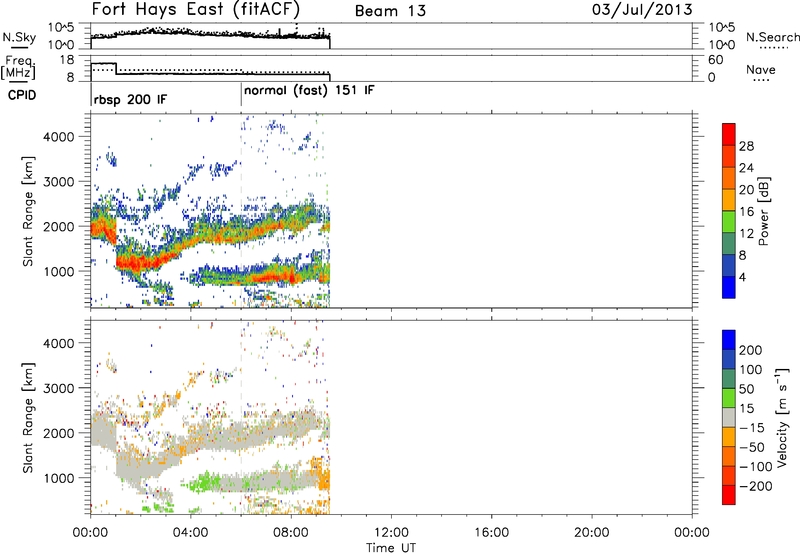Screen dimensions: 800x554
Task: Click the date '03/Jul/2013'
Action: coord(642,10)
